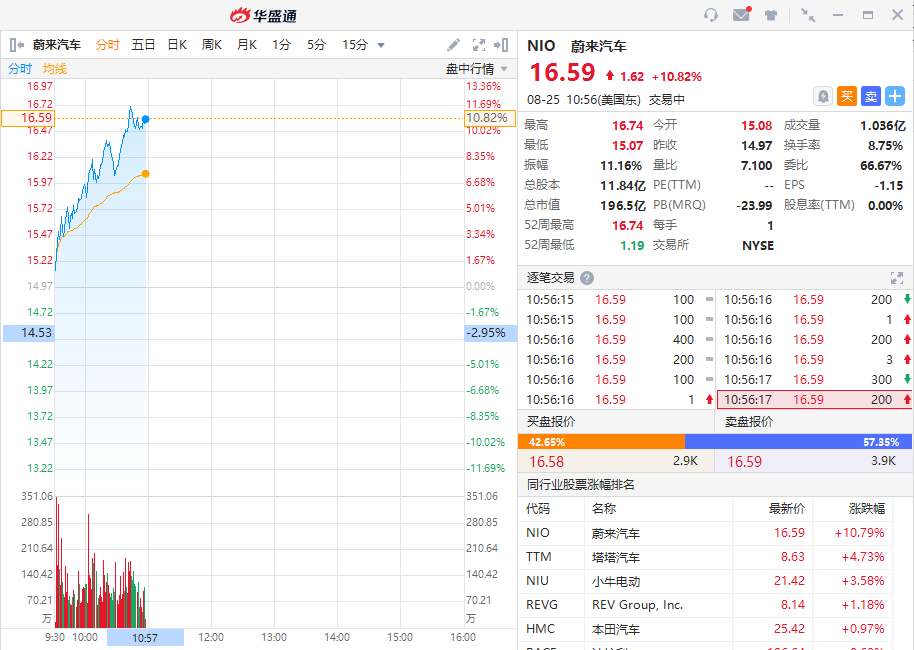Click the 10:57 time marker on axis
The height and width of the screenshot is (650, 914).
(x=145, y=638)
